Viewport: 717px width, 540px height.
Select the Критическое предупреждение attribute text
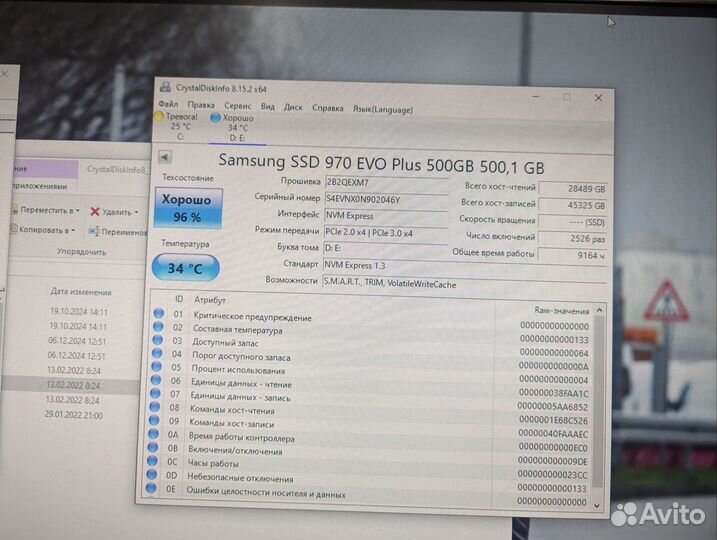tap(252, 316)
